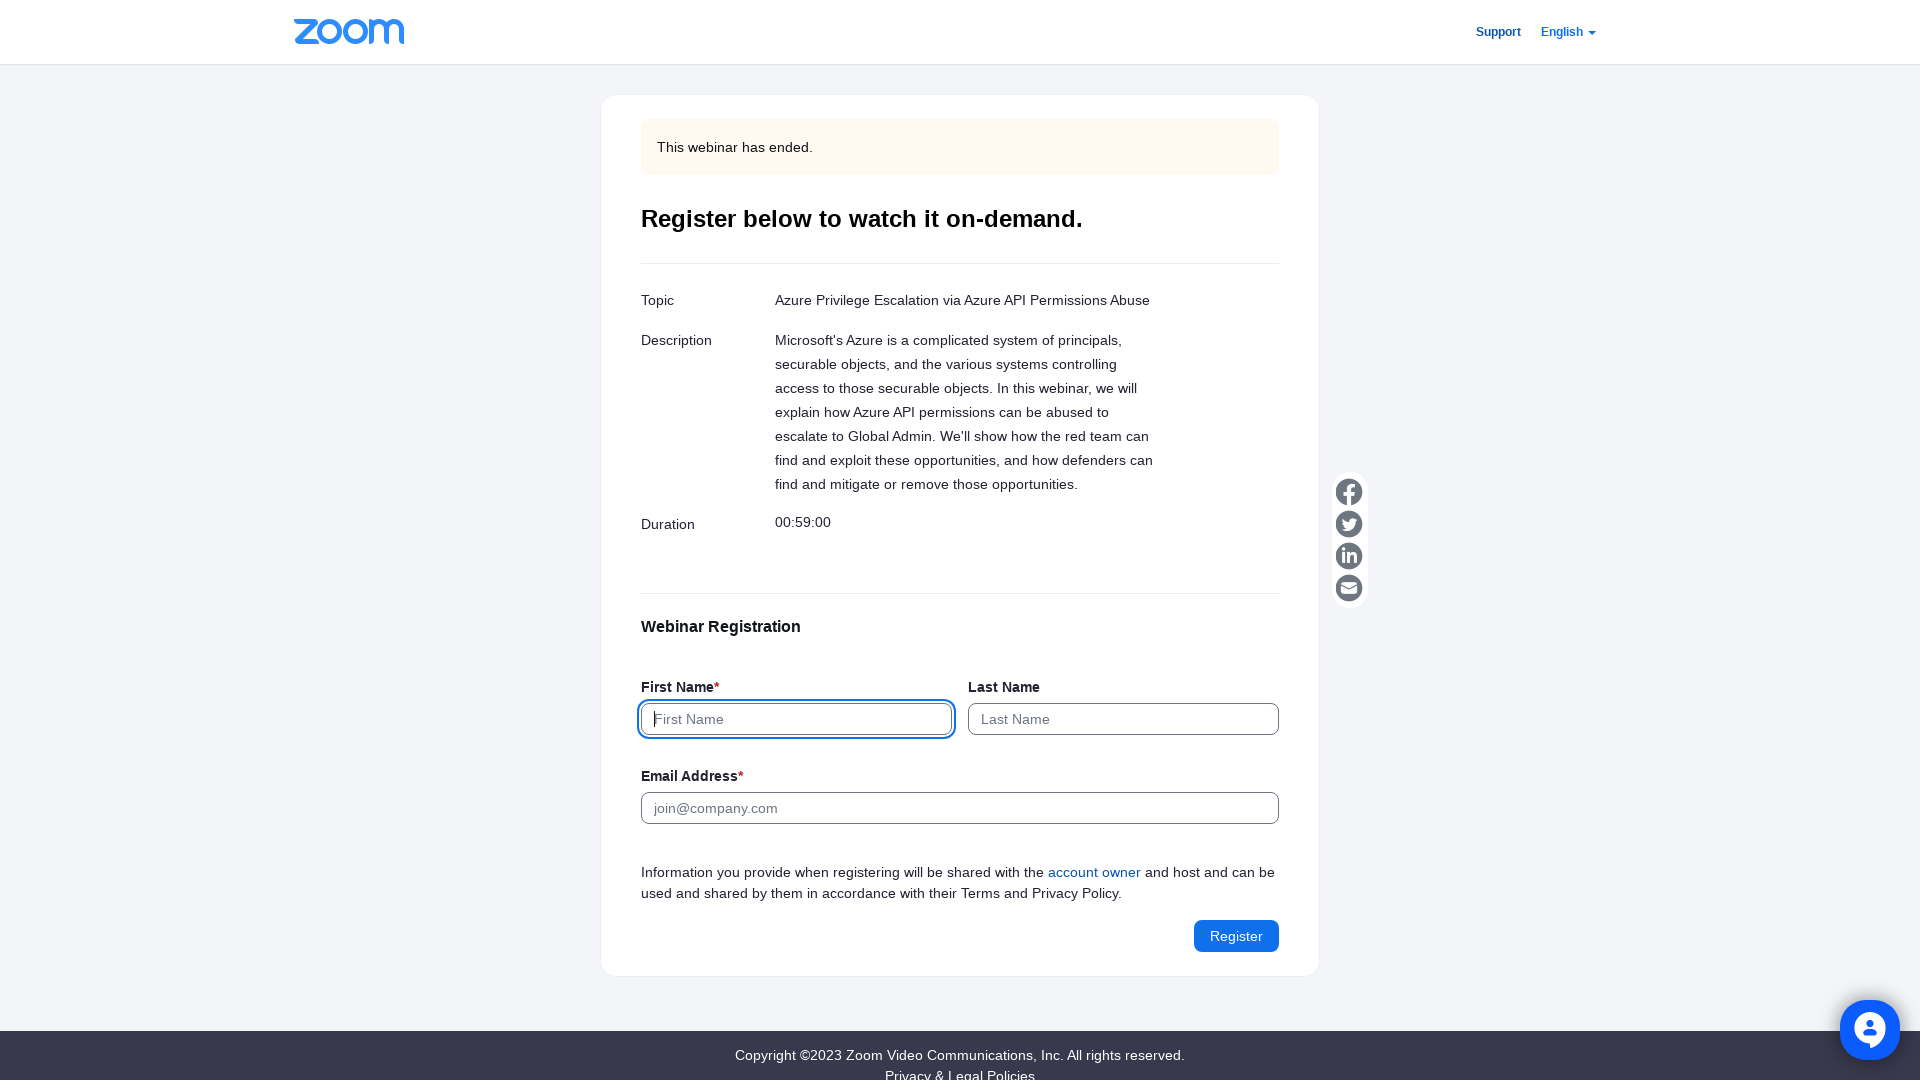Screen dimensions: 1920x1080
Task: Share webinar on Twitter
Action: 1349,524
